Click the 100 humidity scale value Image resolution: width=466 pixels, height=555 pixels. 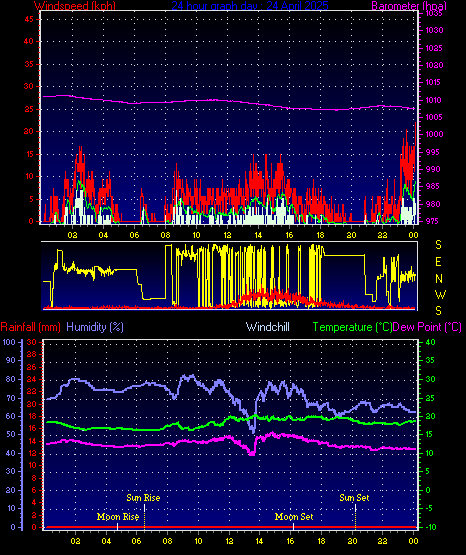point(9,342)
